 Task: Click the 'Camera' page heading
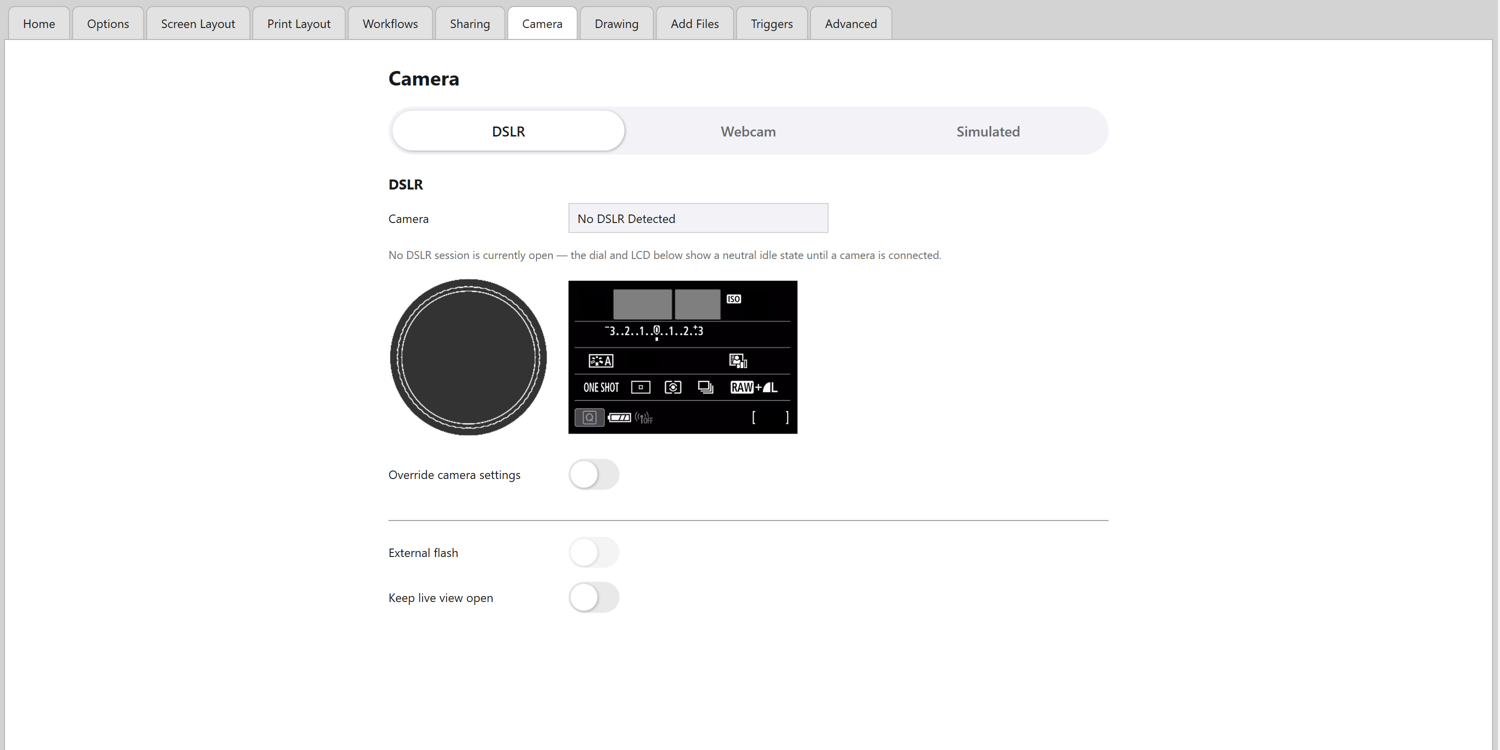coord(424,78)
